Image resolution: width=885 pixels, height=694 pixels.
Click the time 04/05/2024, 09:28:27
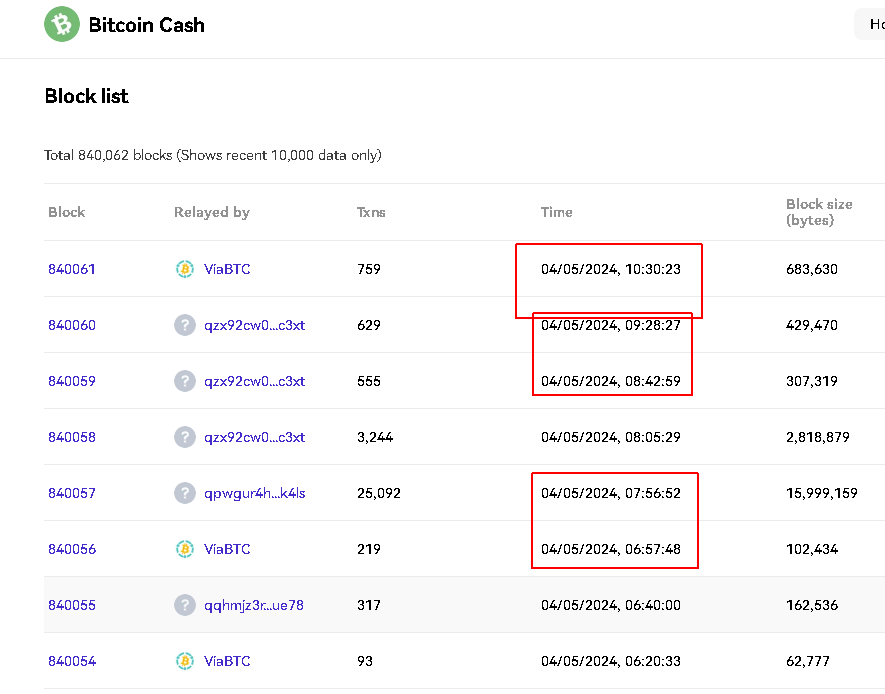click(611, 325)
